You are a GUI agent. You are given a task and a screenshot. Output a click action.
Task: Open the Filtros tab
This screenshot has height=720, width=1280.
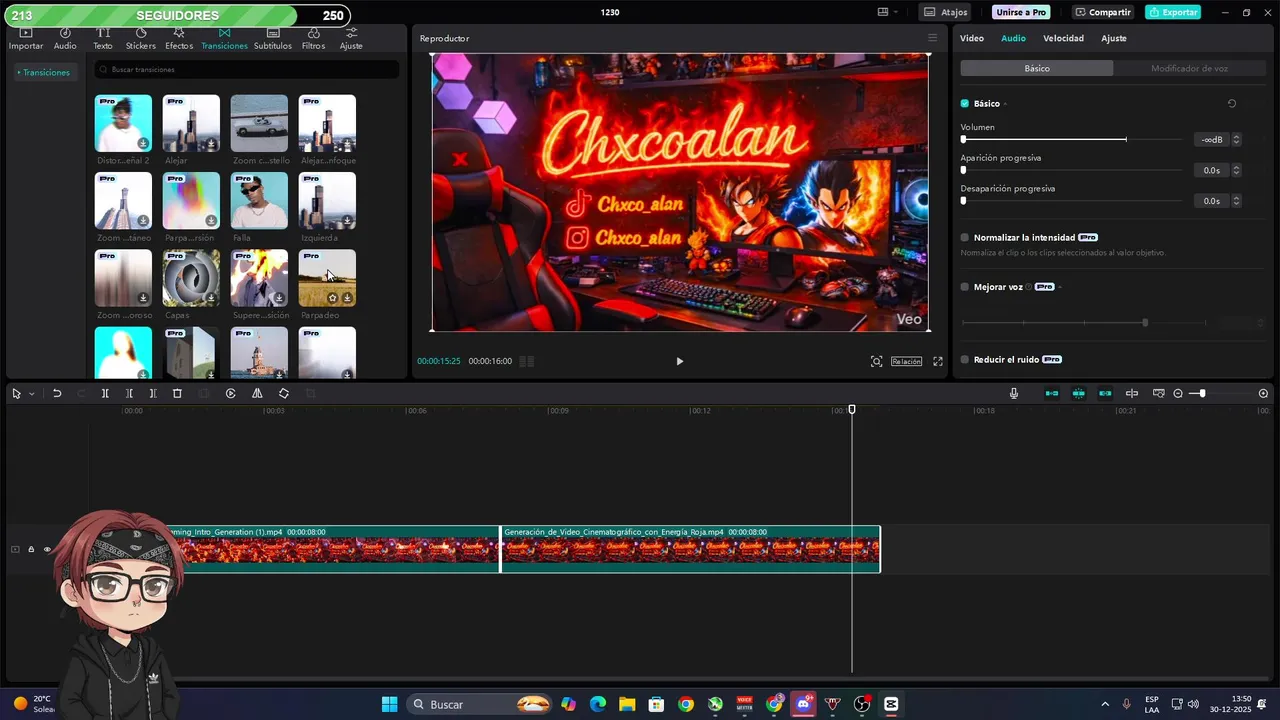(x=313, y=39)
